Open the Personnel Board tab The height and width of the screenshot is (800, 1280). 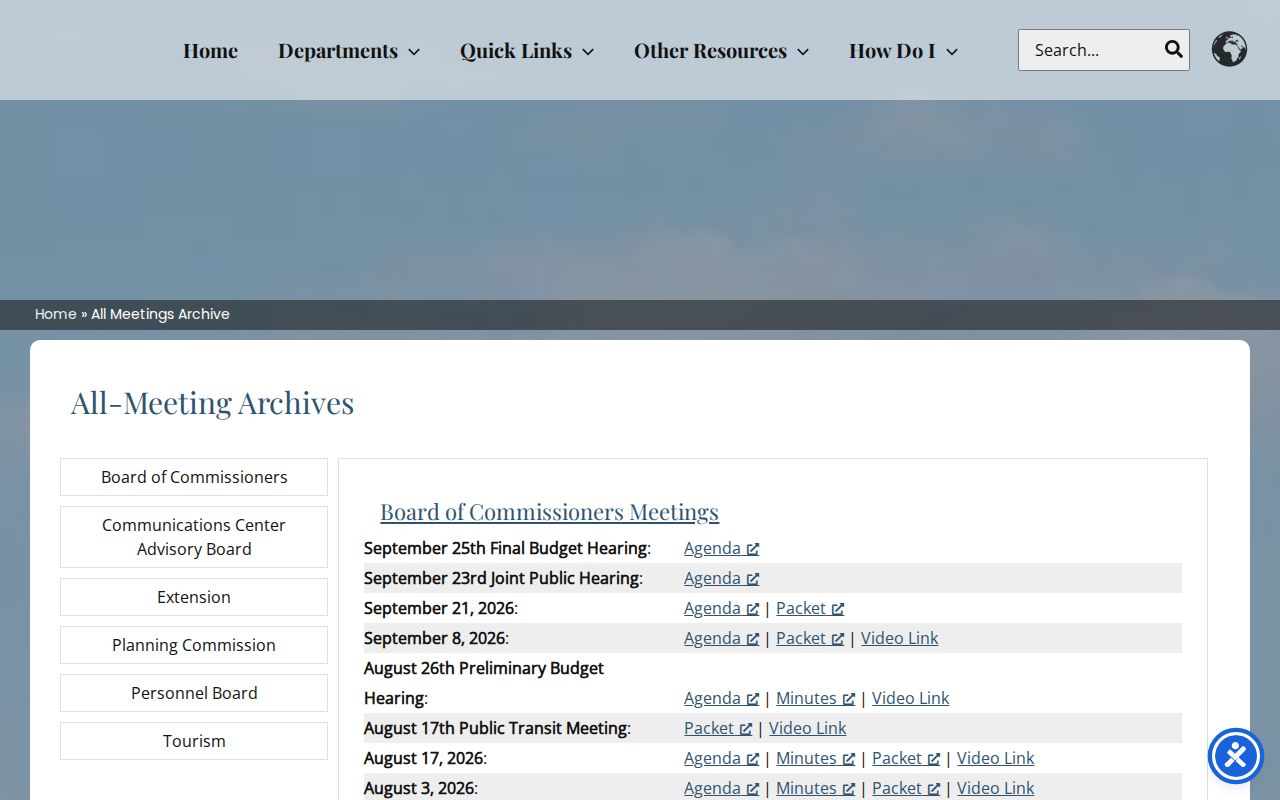194,693
